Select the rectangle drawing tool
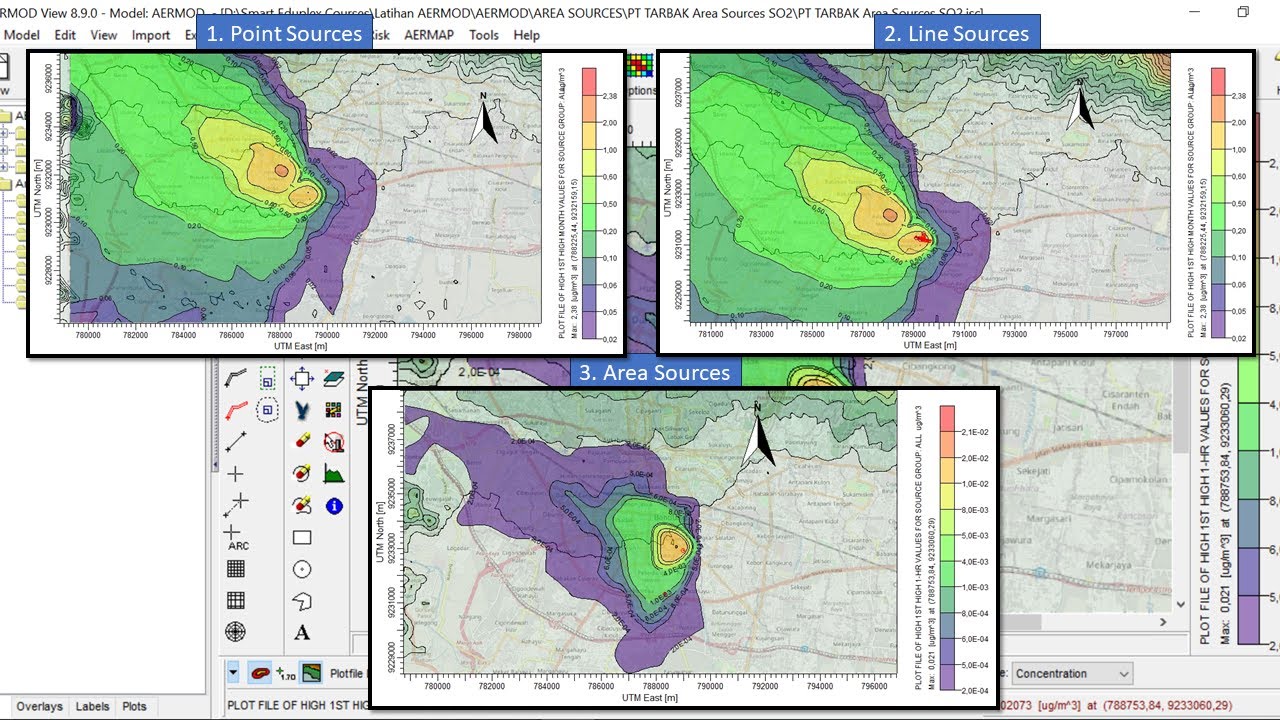1280x720 pixels. 302,537
